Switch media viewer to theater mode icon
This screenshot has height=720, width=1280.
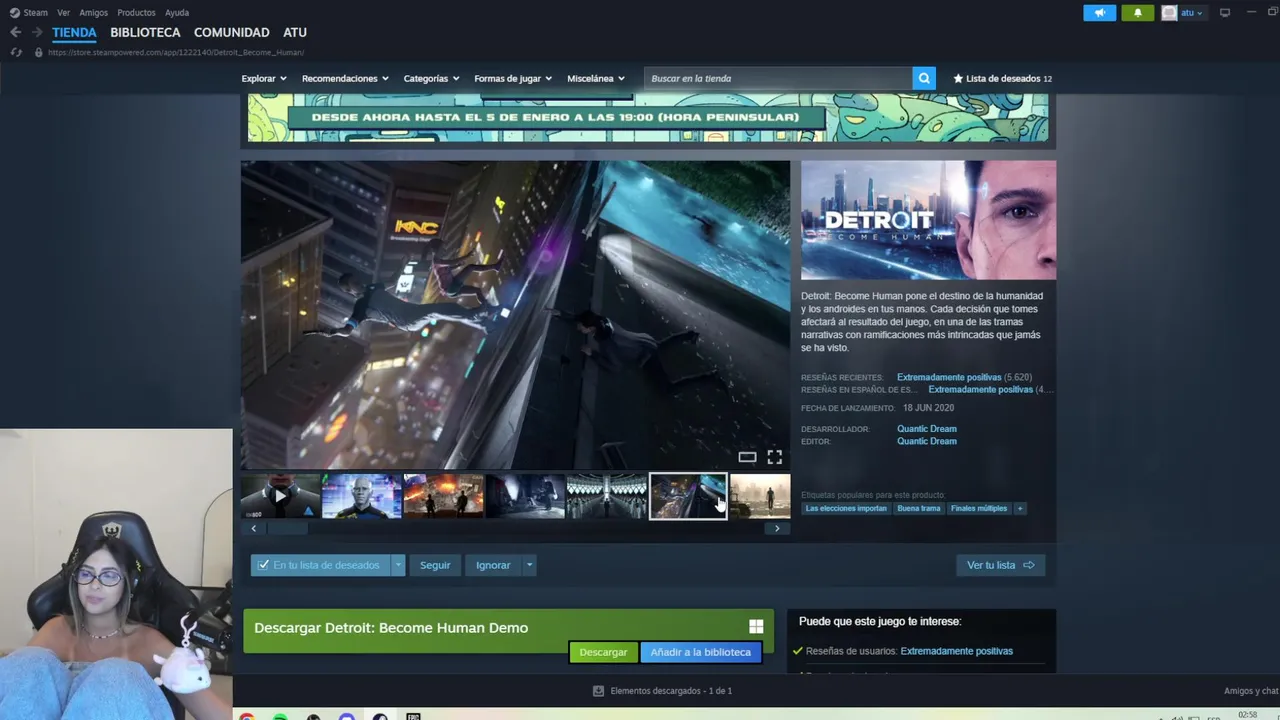[x=747, y=457]
